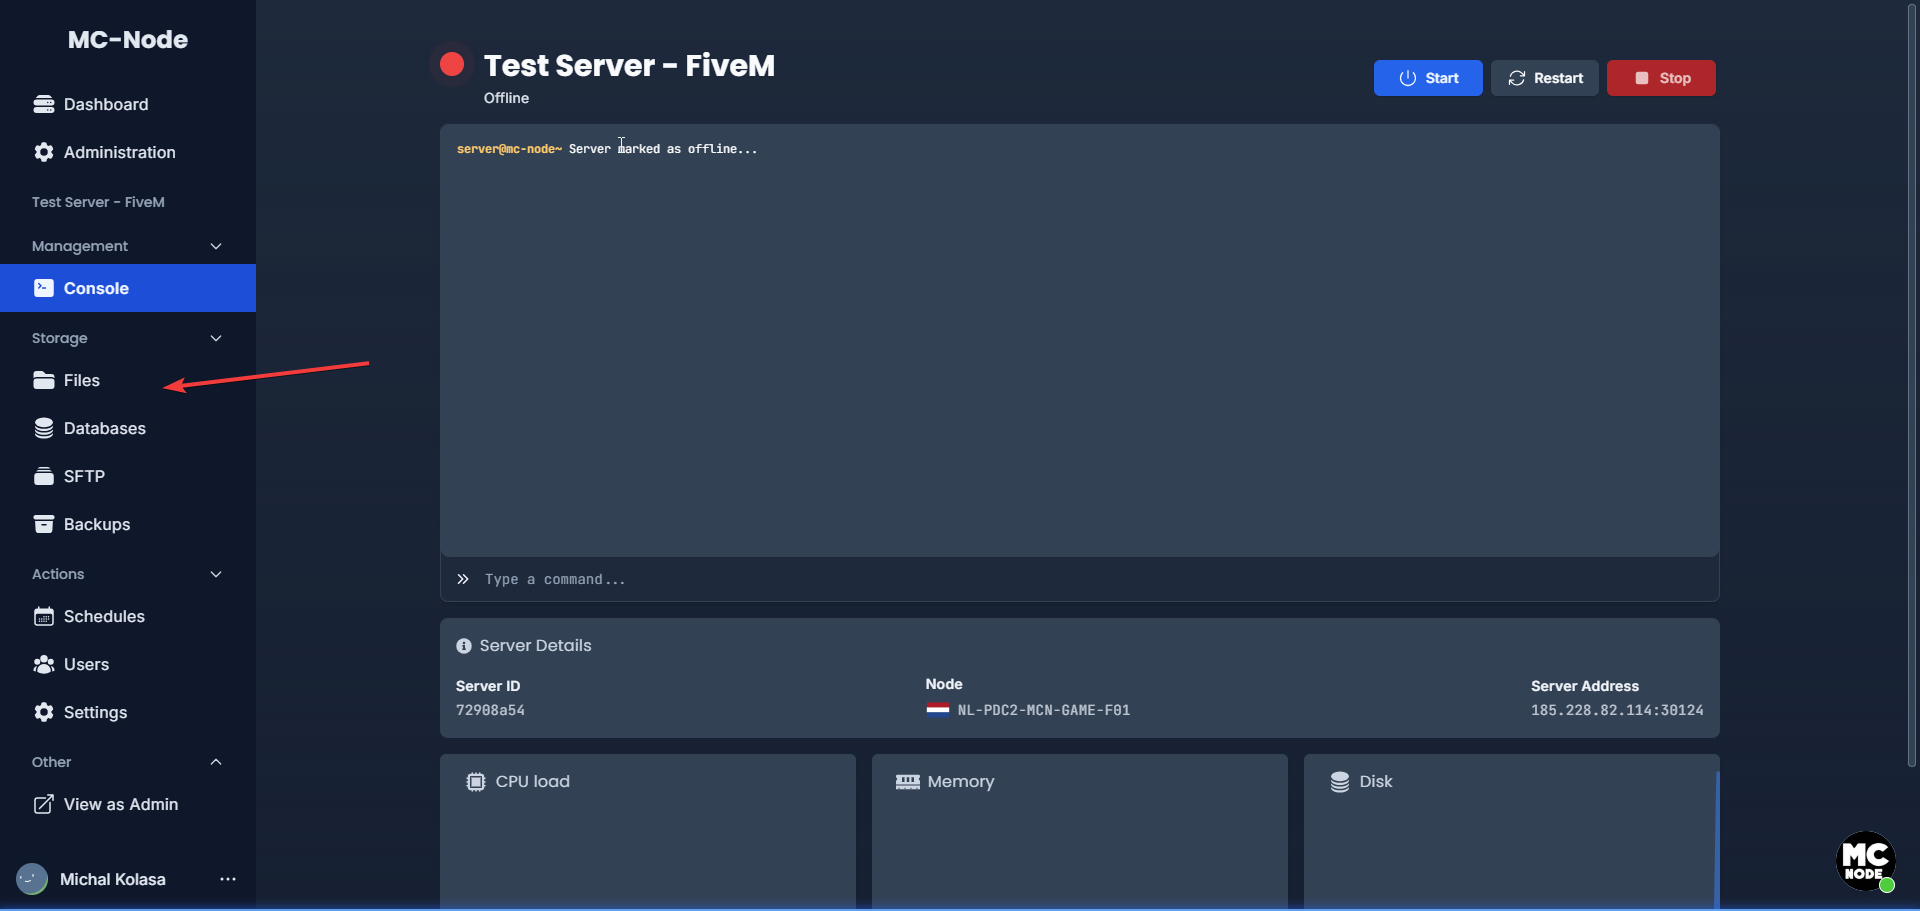Image resolution: width=1920 pixels, height=911 pixels.
Task: Click the Server Details heading
Action: [x=536, y=646]
